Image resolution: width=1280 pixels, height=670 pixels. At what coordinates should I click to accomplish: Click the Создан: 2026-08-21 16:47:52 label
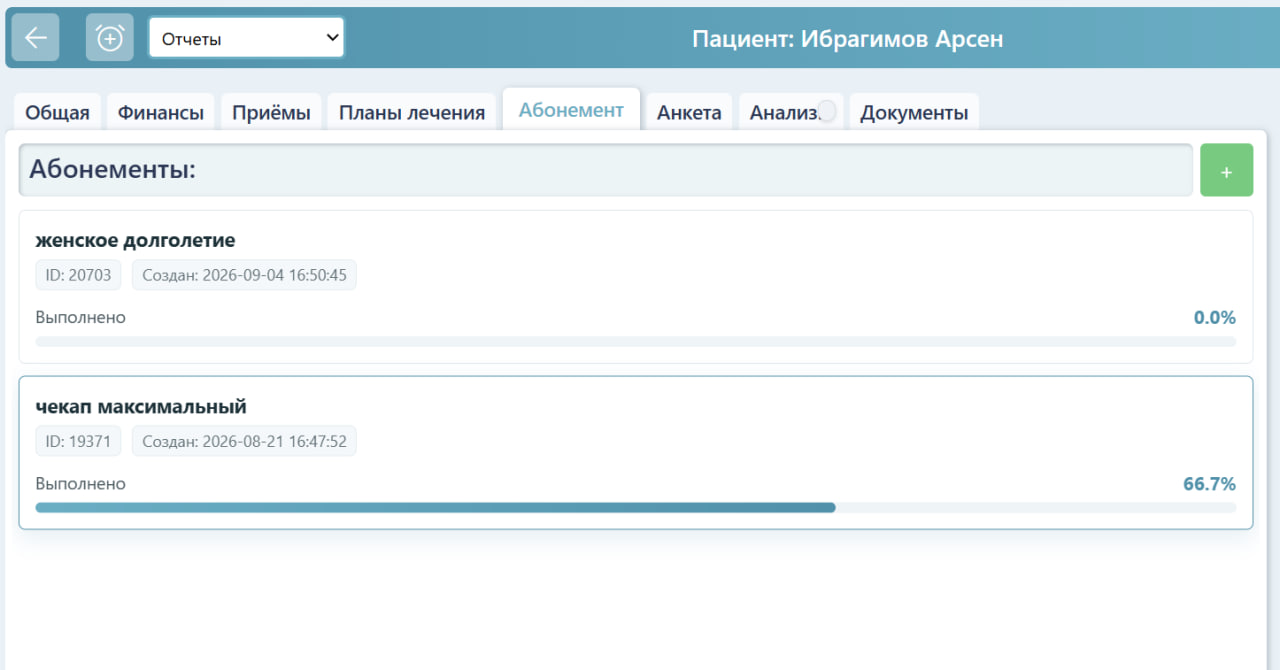[x=244, y=441]
